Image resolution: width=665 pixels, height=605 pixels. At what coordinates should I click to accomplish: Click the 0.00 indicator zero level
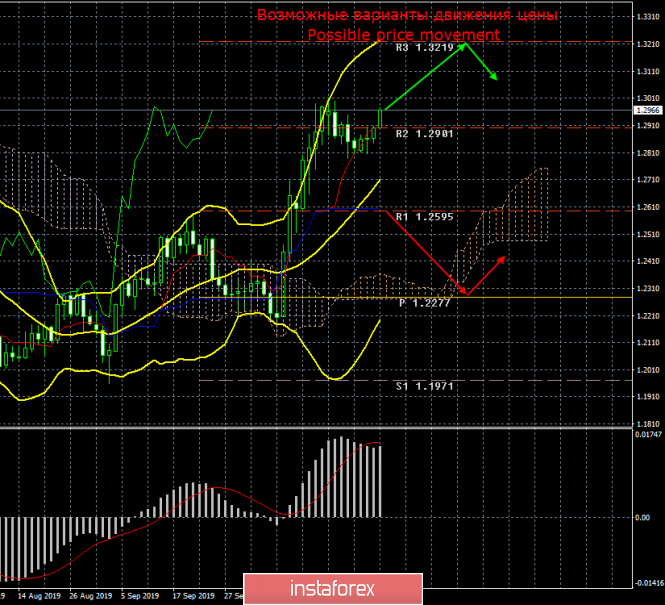tap(643, 518)
